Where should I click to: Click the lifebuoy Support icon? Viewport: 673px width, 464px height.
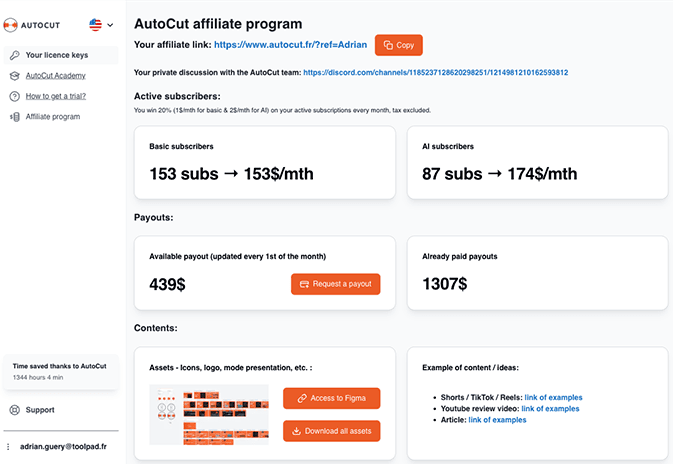[15, 410]
